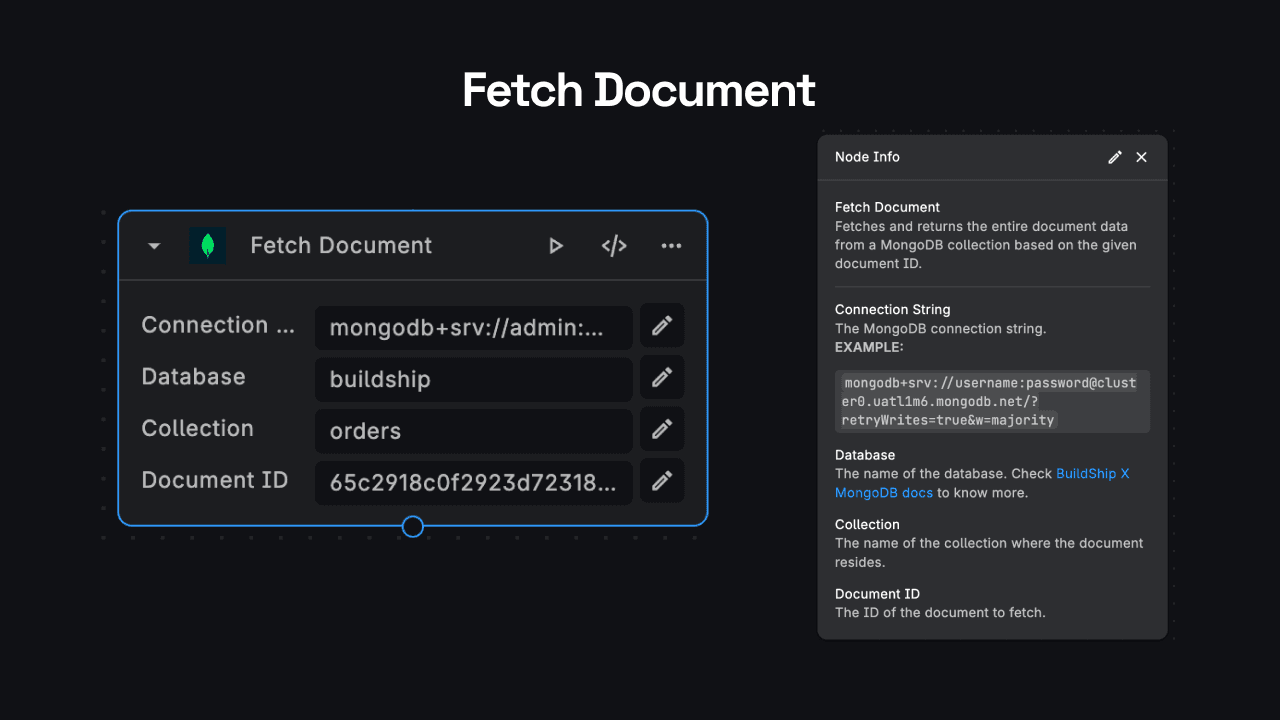This screenshot has height=720, width=1280.
Task: Collapse the Fetch Document node with arrow
Action: tap(154, 246)
